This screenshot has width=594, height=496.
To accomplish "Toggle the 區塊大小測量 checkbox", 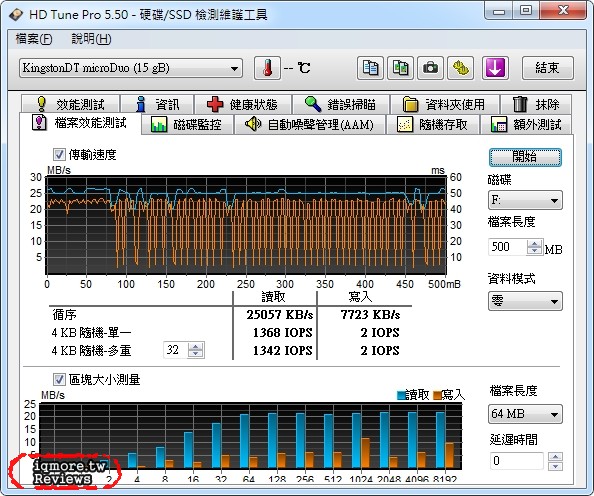I will (x=59, y=379).
